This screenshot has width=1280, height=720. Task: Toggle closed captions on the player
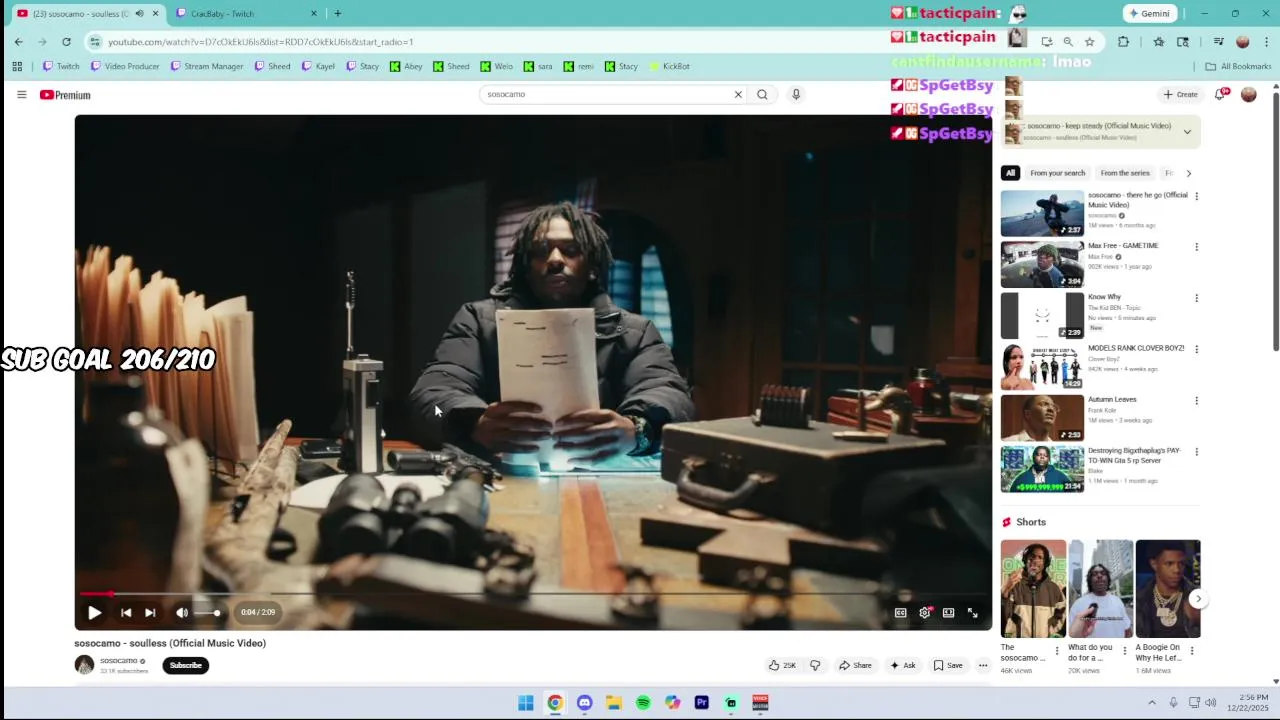pyautogui.click(x=900, y=612)
